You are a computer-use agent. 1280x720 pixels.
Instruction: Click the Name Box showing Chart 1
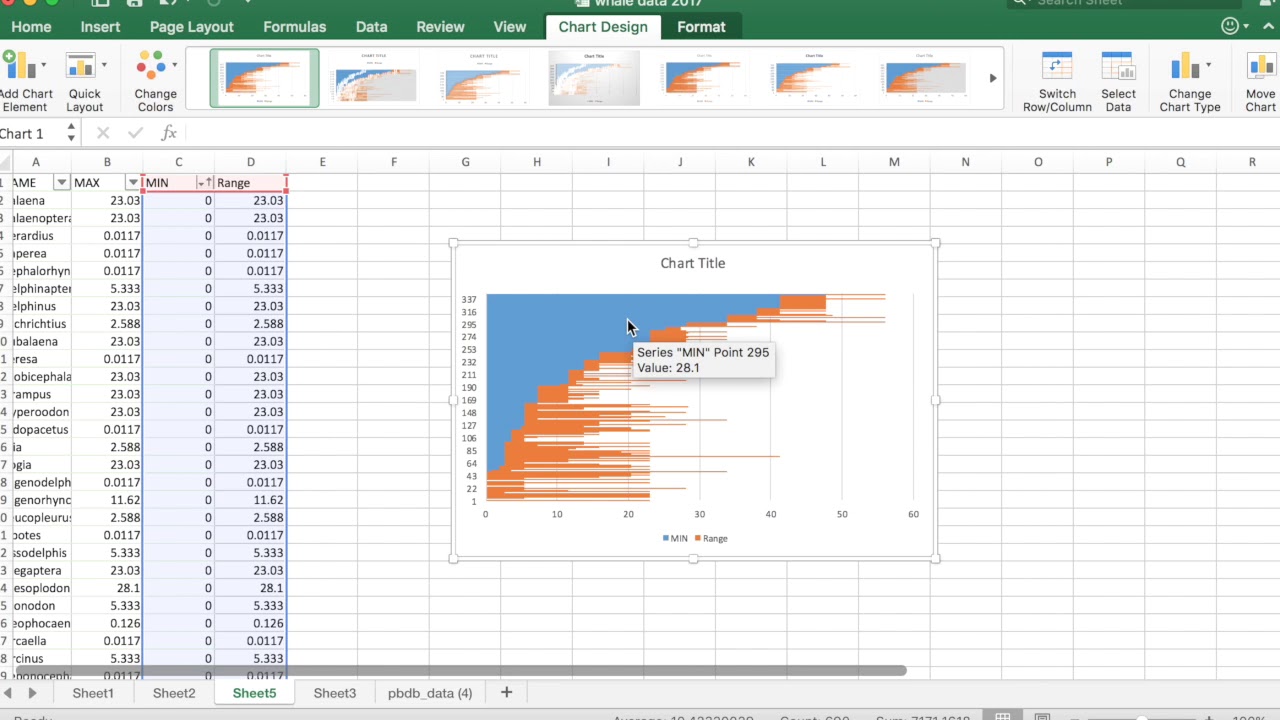[30, 133]
